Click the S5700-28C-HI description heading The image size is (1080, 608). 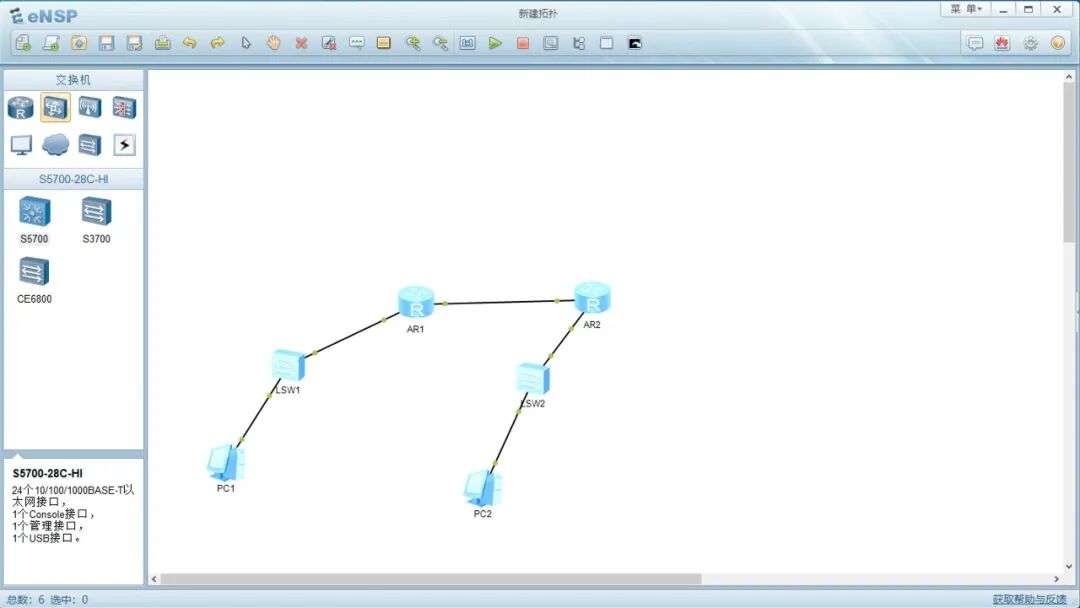coord(48,474)
